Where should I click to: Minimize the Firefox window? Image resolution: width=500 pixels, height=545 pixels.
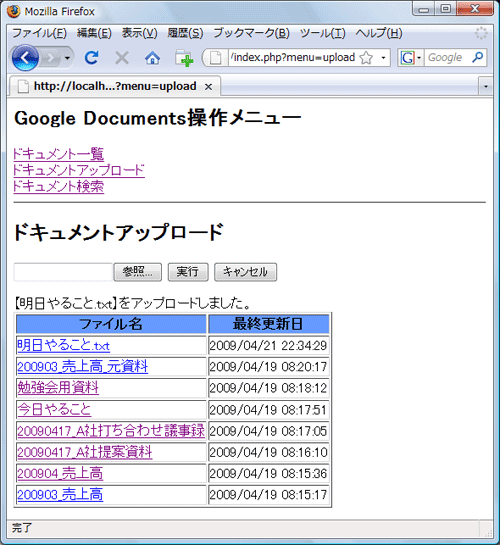(424, 8)
